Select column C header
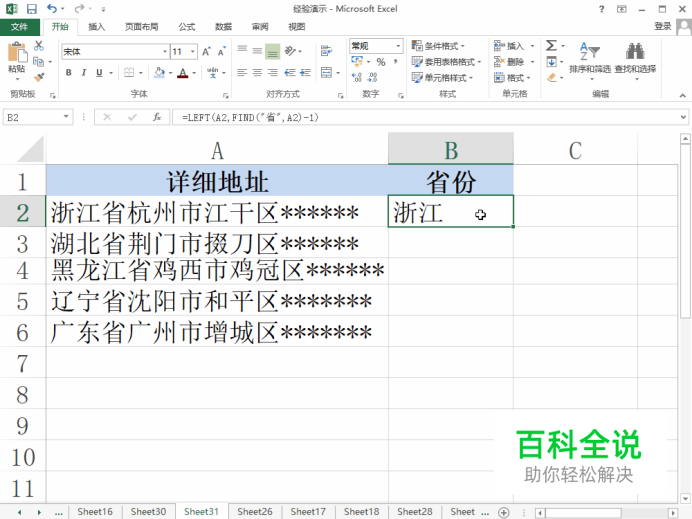 pos(575,150)
